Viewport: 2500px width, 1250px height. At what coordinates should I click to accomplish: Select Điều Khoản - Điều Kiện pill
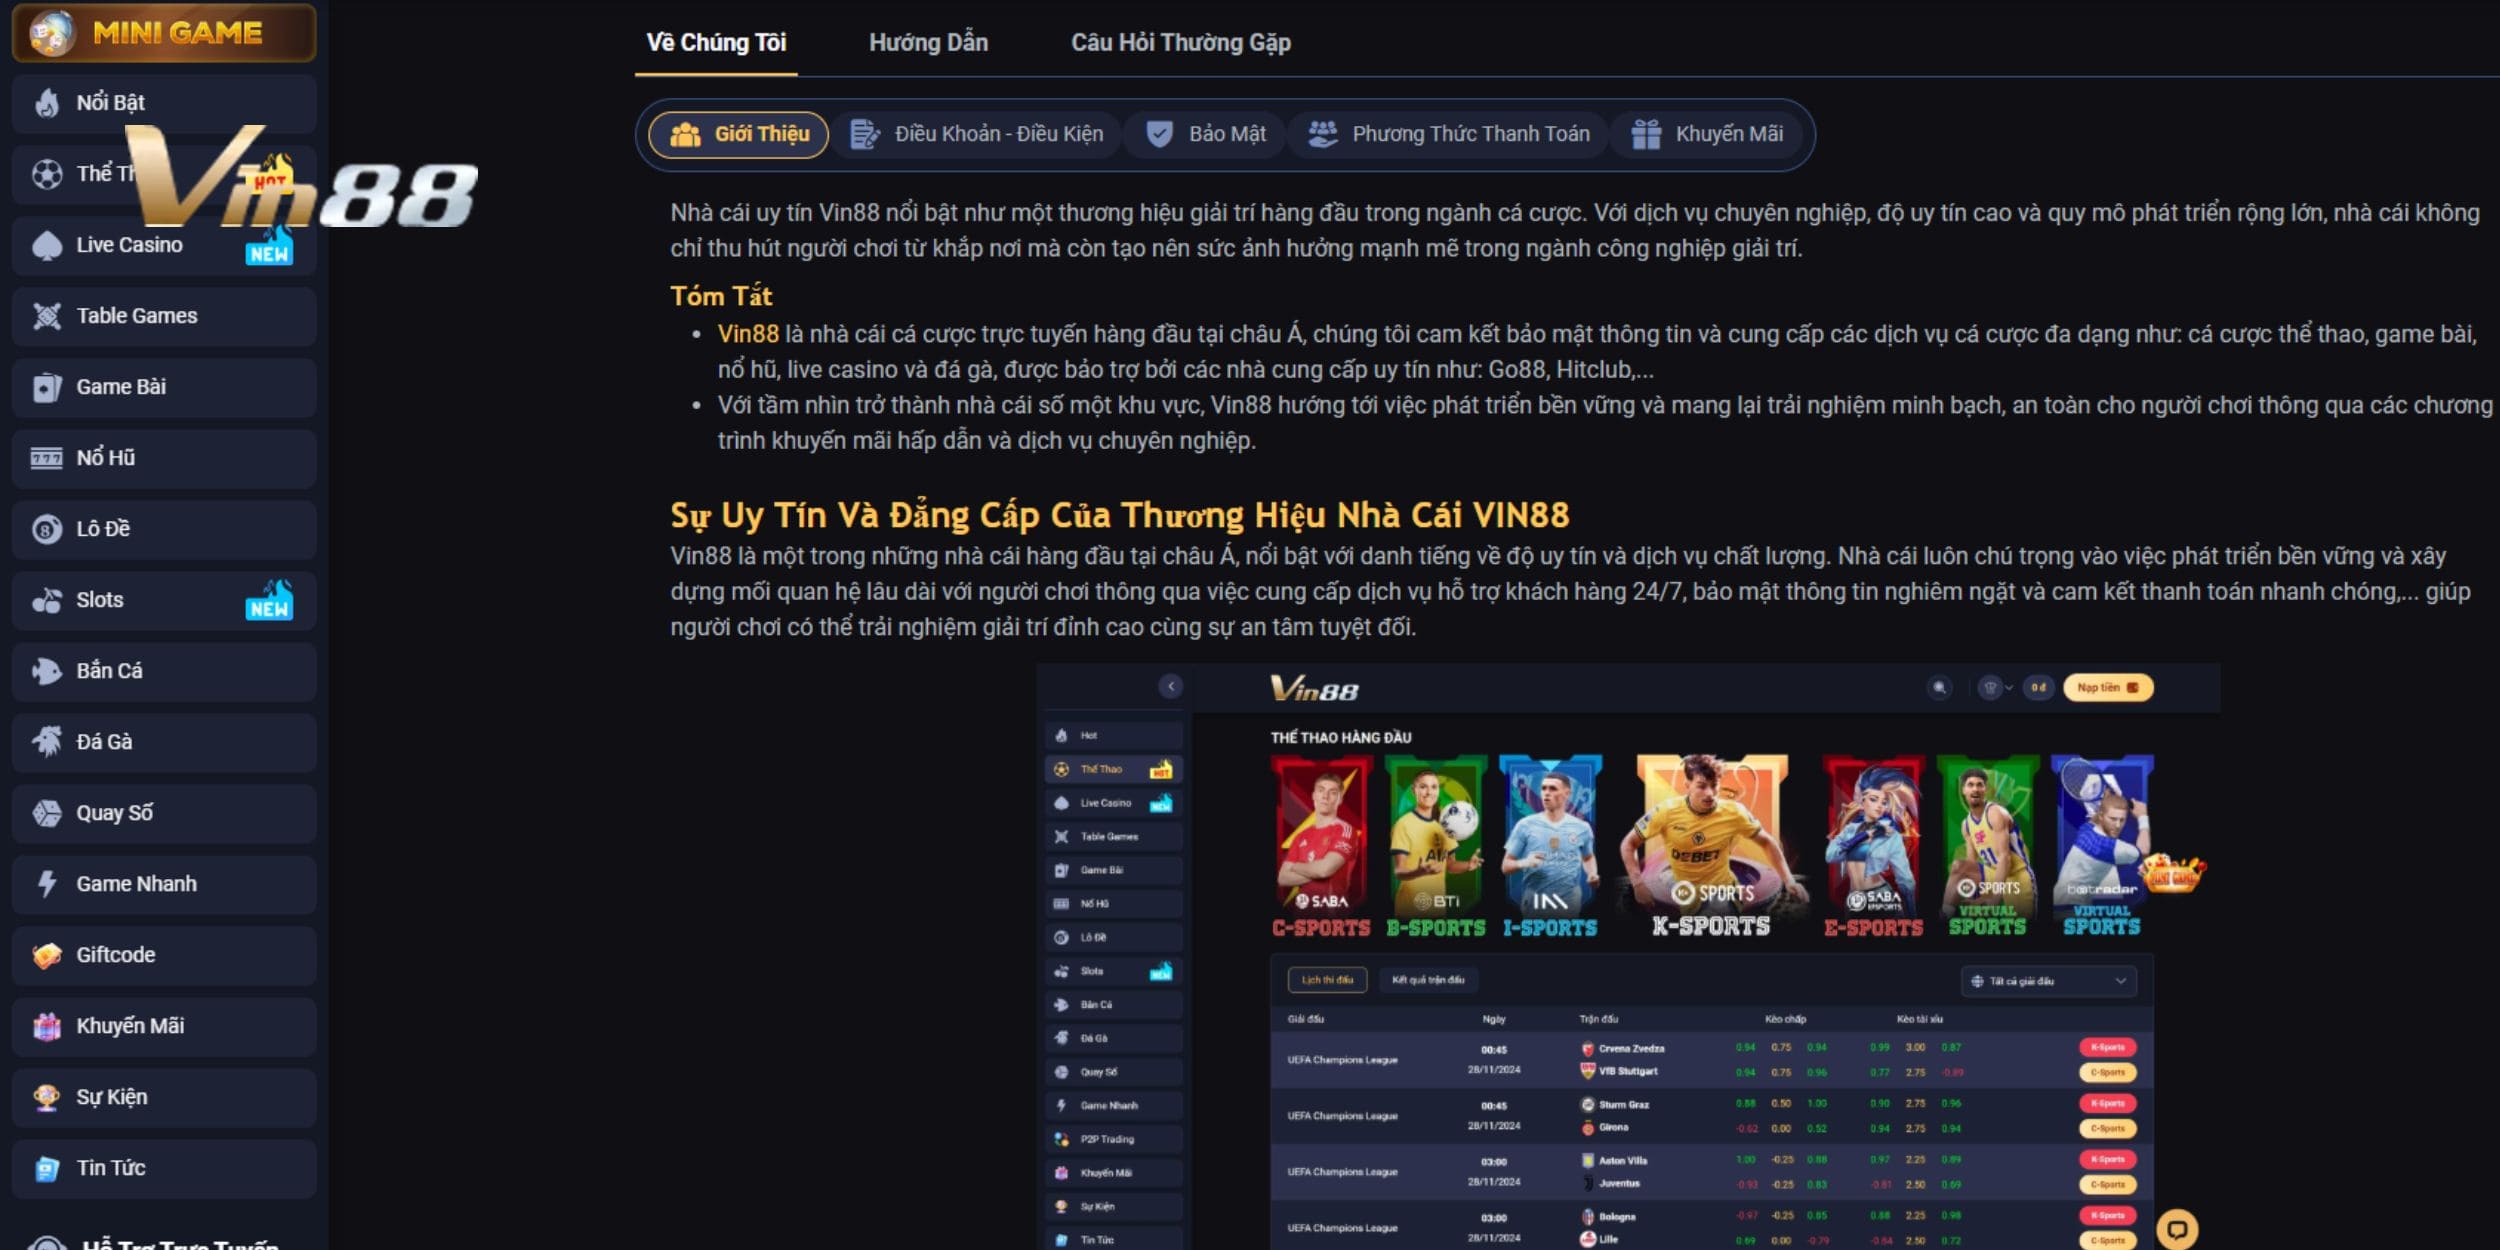tap(976, 134)
